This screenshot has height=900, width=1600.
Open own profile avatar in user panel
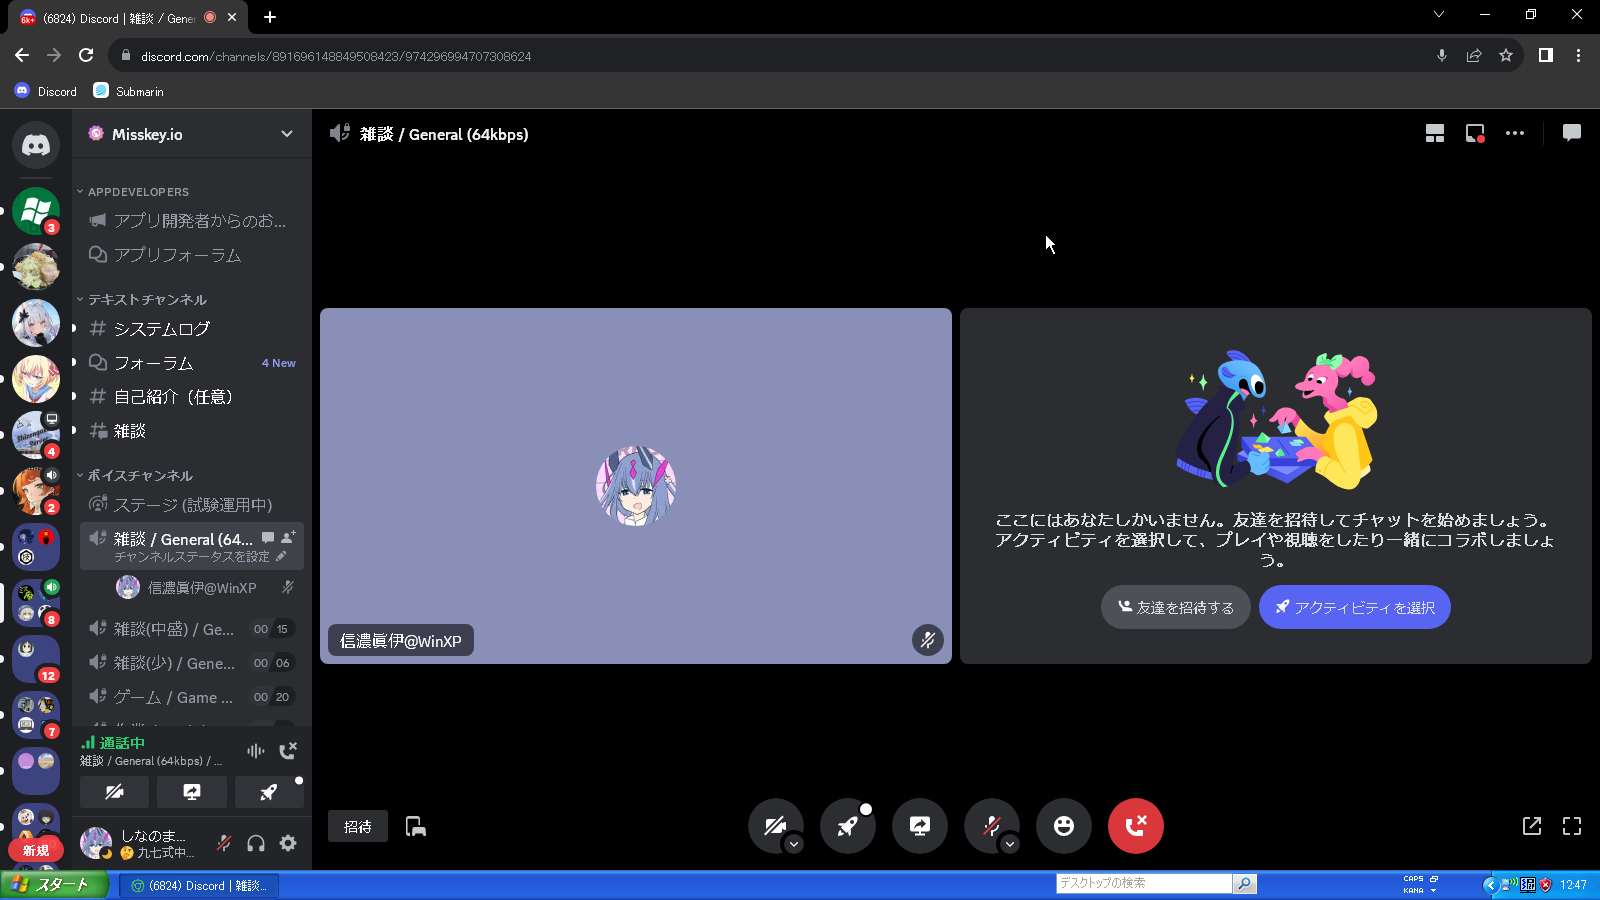tap(96, 843)
